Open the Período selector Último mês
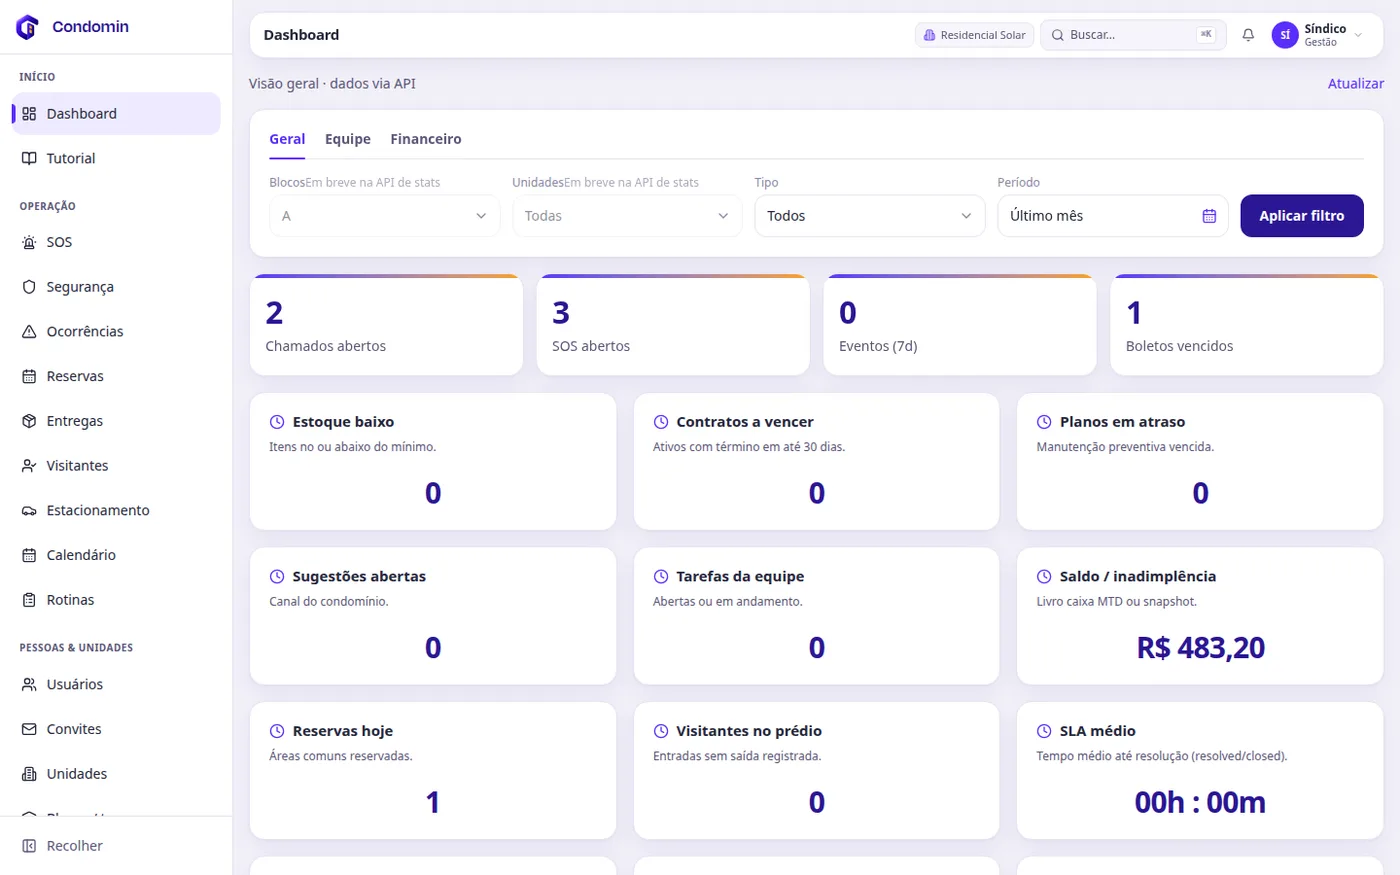This screenshot has width=1400, height=875. pos(1113,216)
